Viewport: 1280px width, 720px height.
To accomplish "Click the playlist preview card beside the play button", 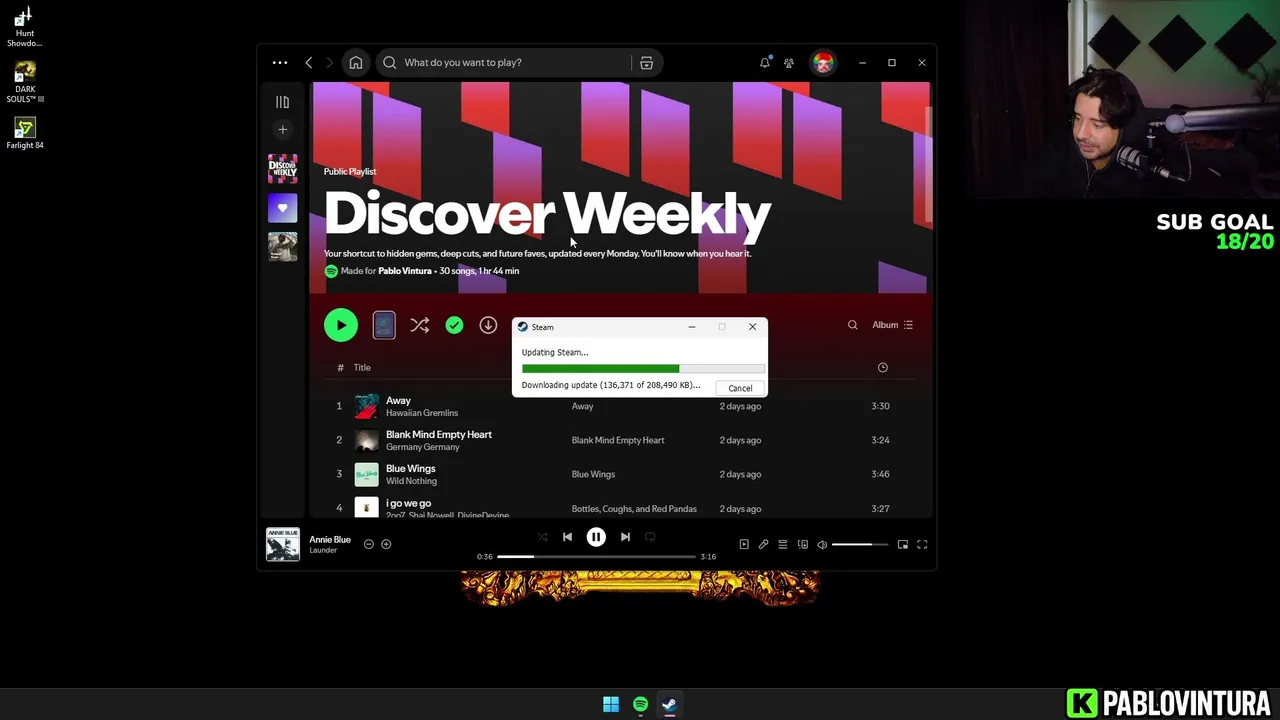I will 384,325.
